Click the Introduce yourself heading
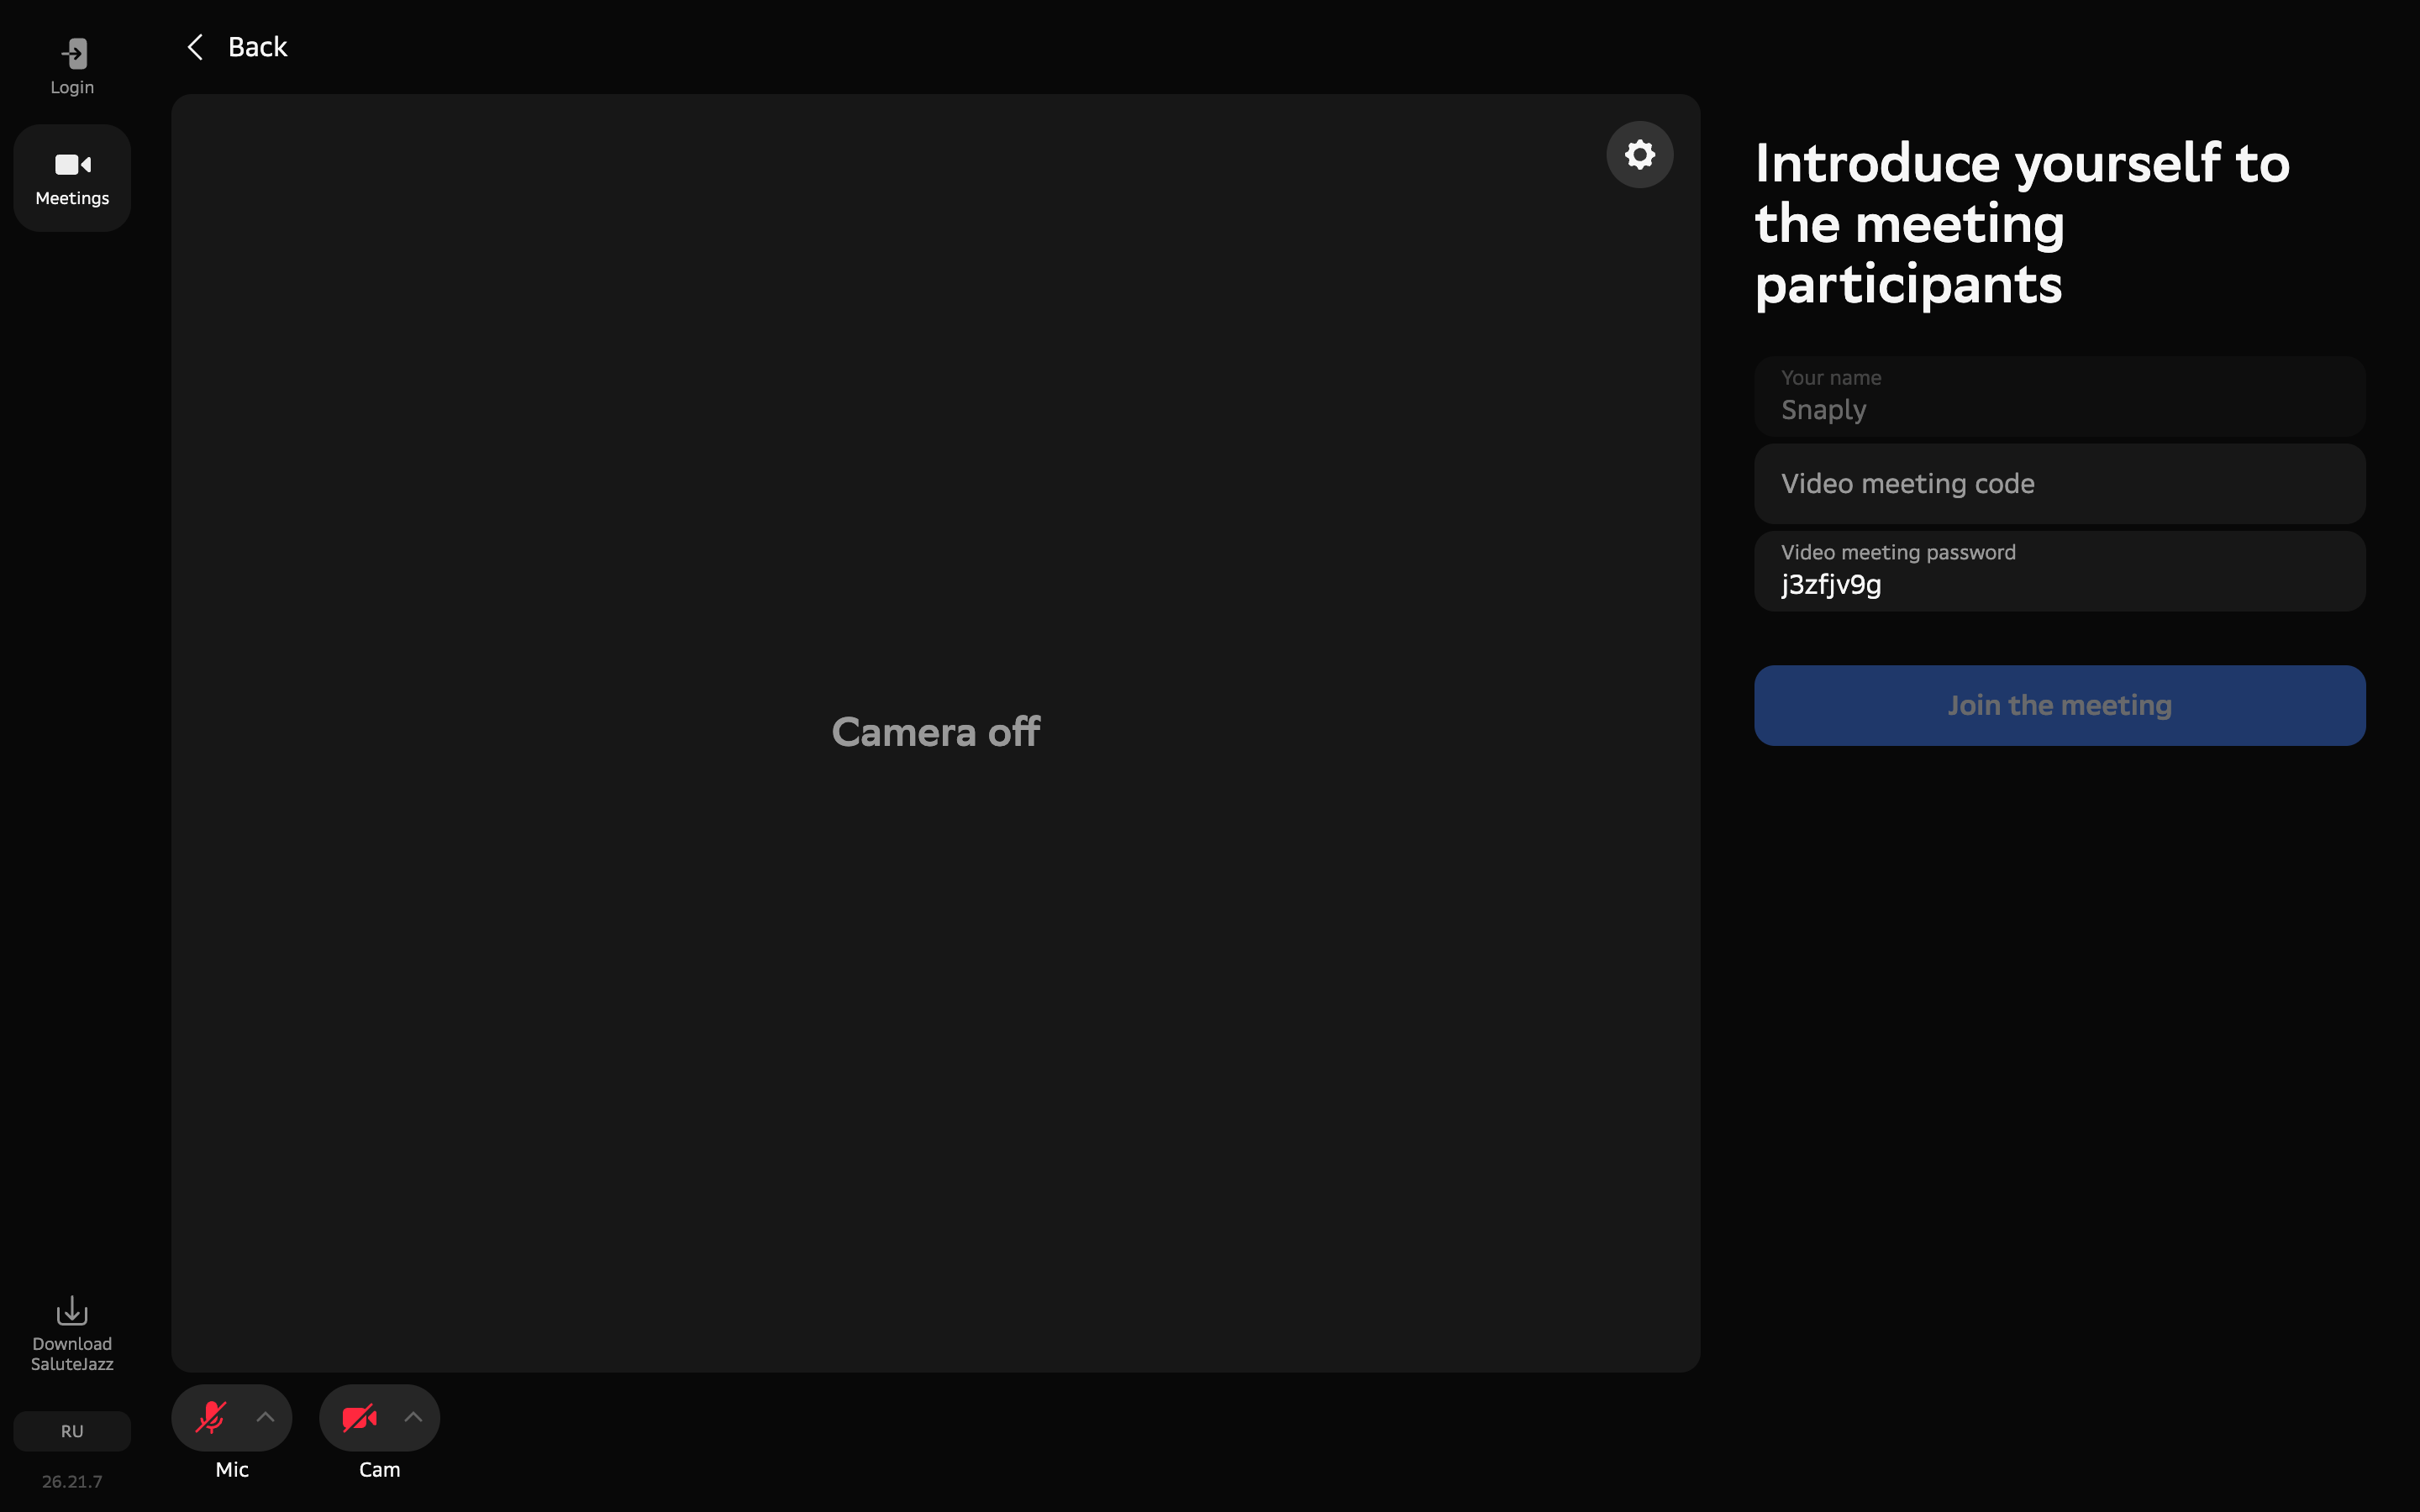This screenshot has width=2420, height=1512. tap(2022, 223)
